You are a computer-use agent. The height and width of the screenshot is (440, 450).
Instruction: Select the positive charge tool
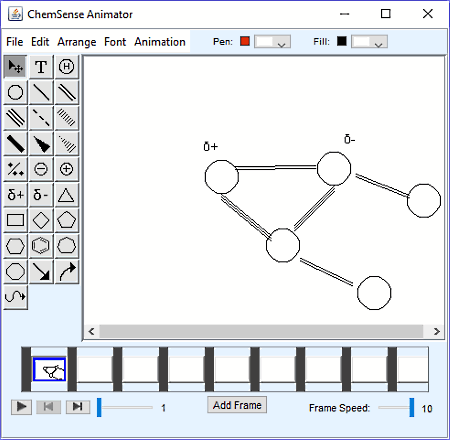[67, 169]
